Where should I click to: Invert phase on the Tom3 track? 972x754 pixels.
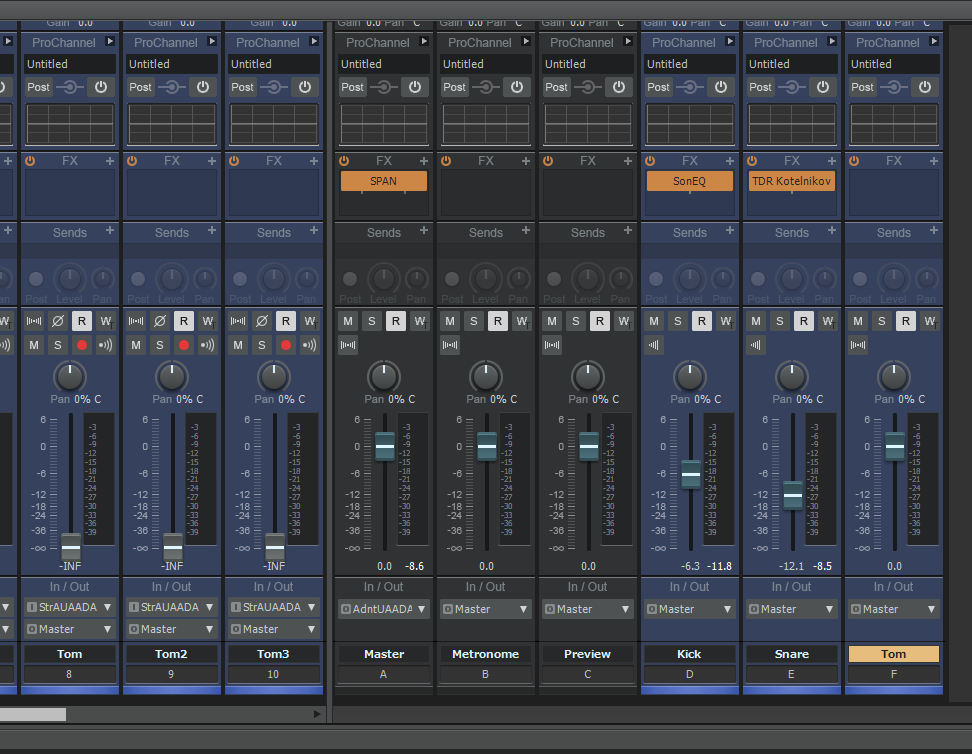pyautogui.click(x=261, y=321)
